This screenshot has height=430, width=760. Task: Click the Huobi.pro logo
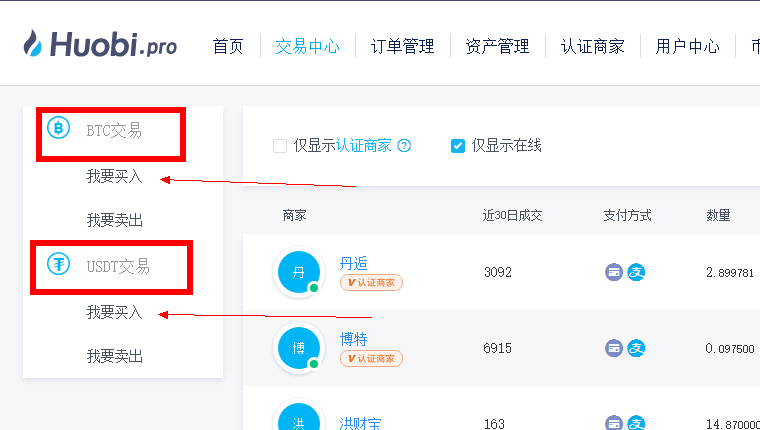(100, 44)
